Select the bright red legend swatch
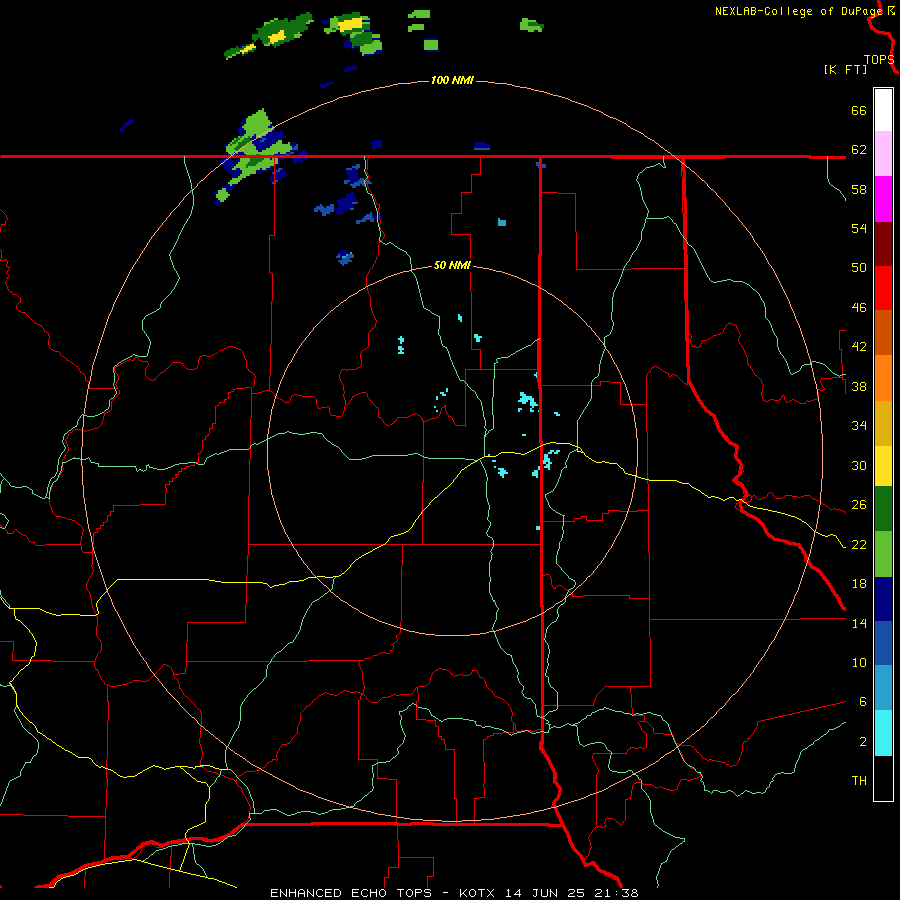 pyautogui.click(x=883, y=288)
